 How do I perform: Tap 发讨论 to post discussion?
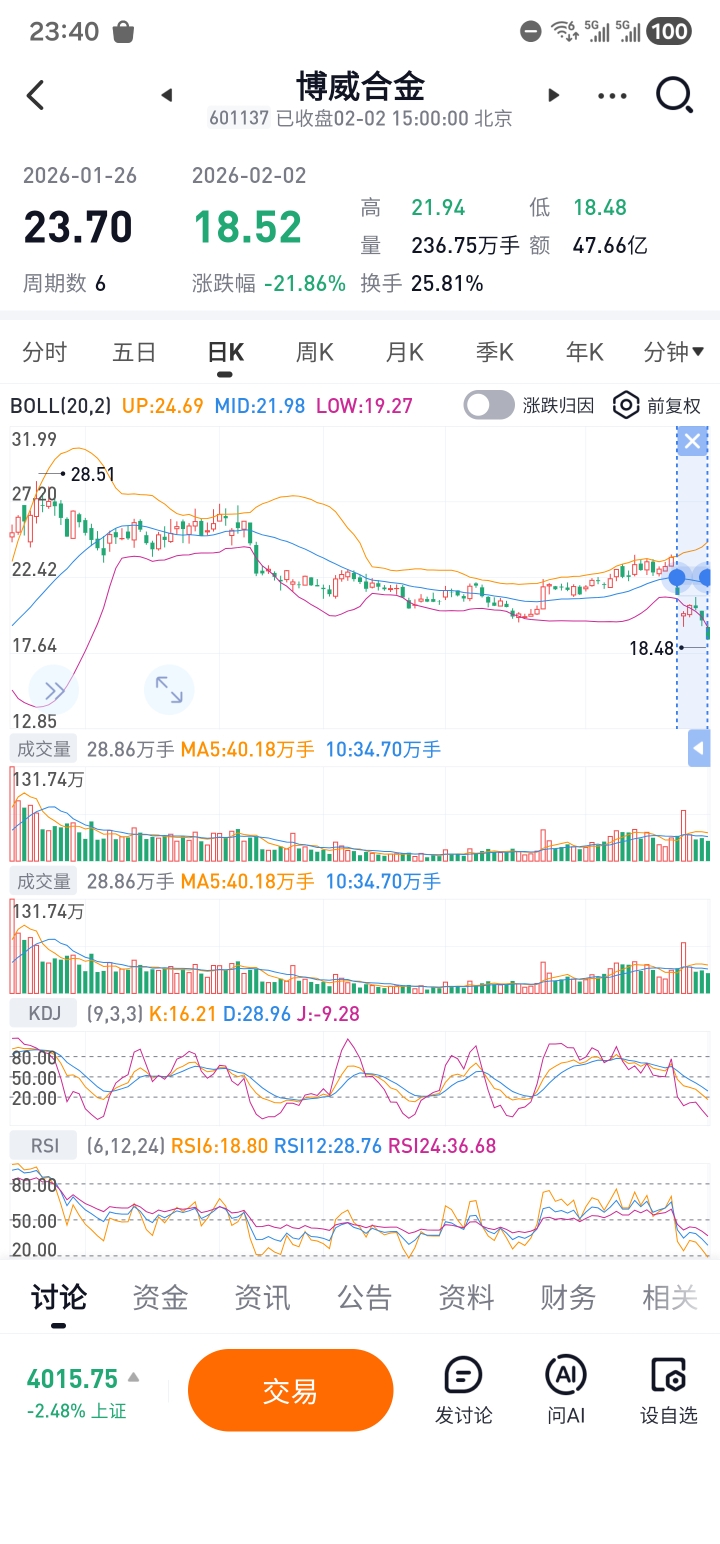[463, 1389]
